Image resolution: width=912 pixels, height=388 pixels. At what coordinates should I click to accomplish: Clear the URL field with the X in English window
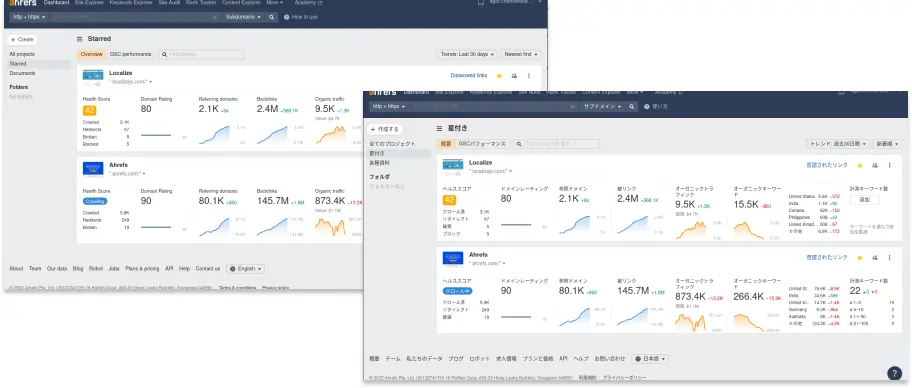214,17
